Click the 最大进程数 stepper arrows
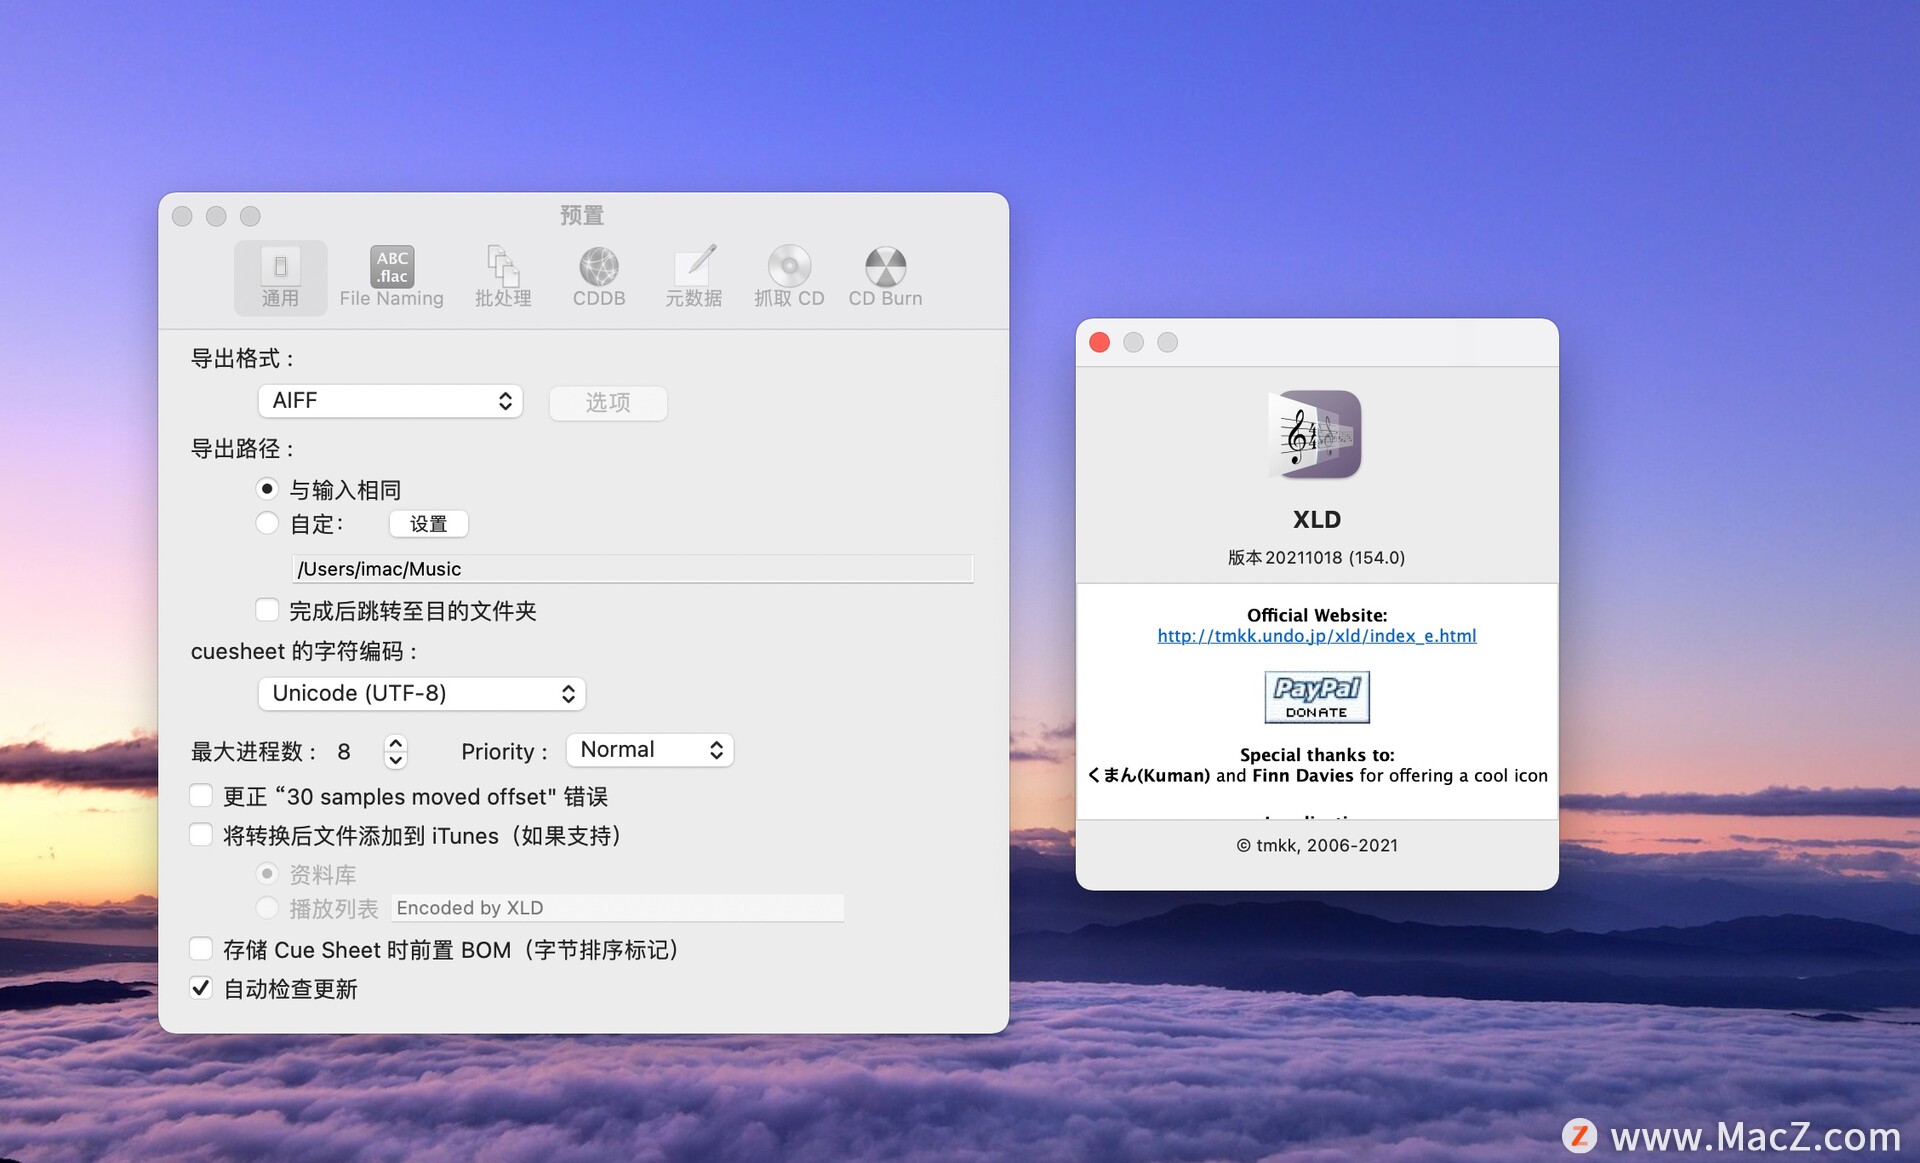This screenshot has height=1163, width=1920. click(x=396, y=751)
